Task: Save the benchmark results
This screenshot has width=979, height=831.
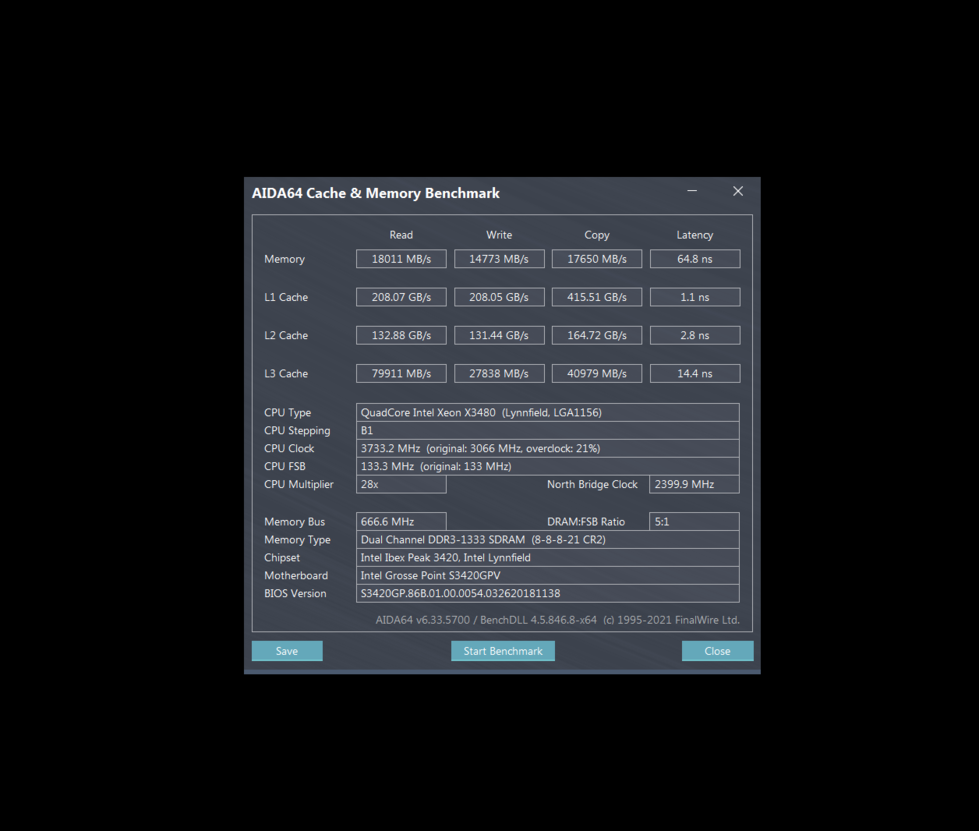Action: pyautogui.click(x=287, y=651)
